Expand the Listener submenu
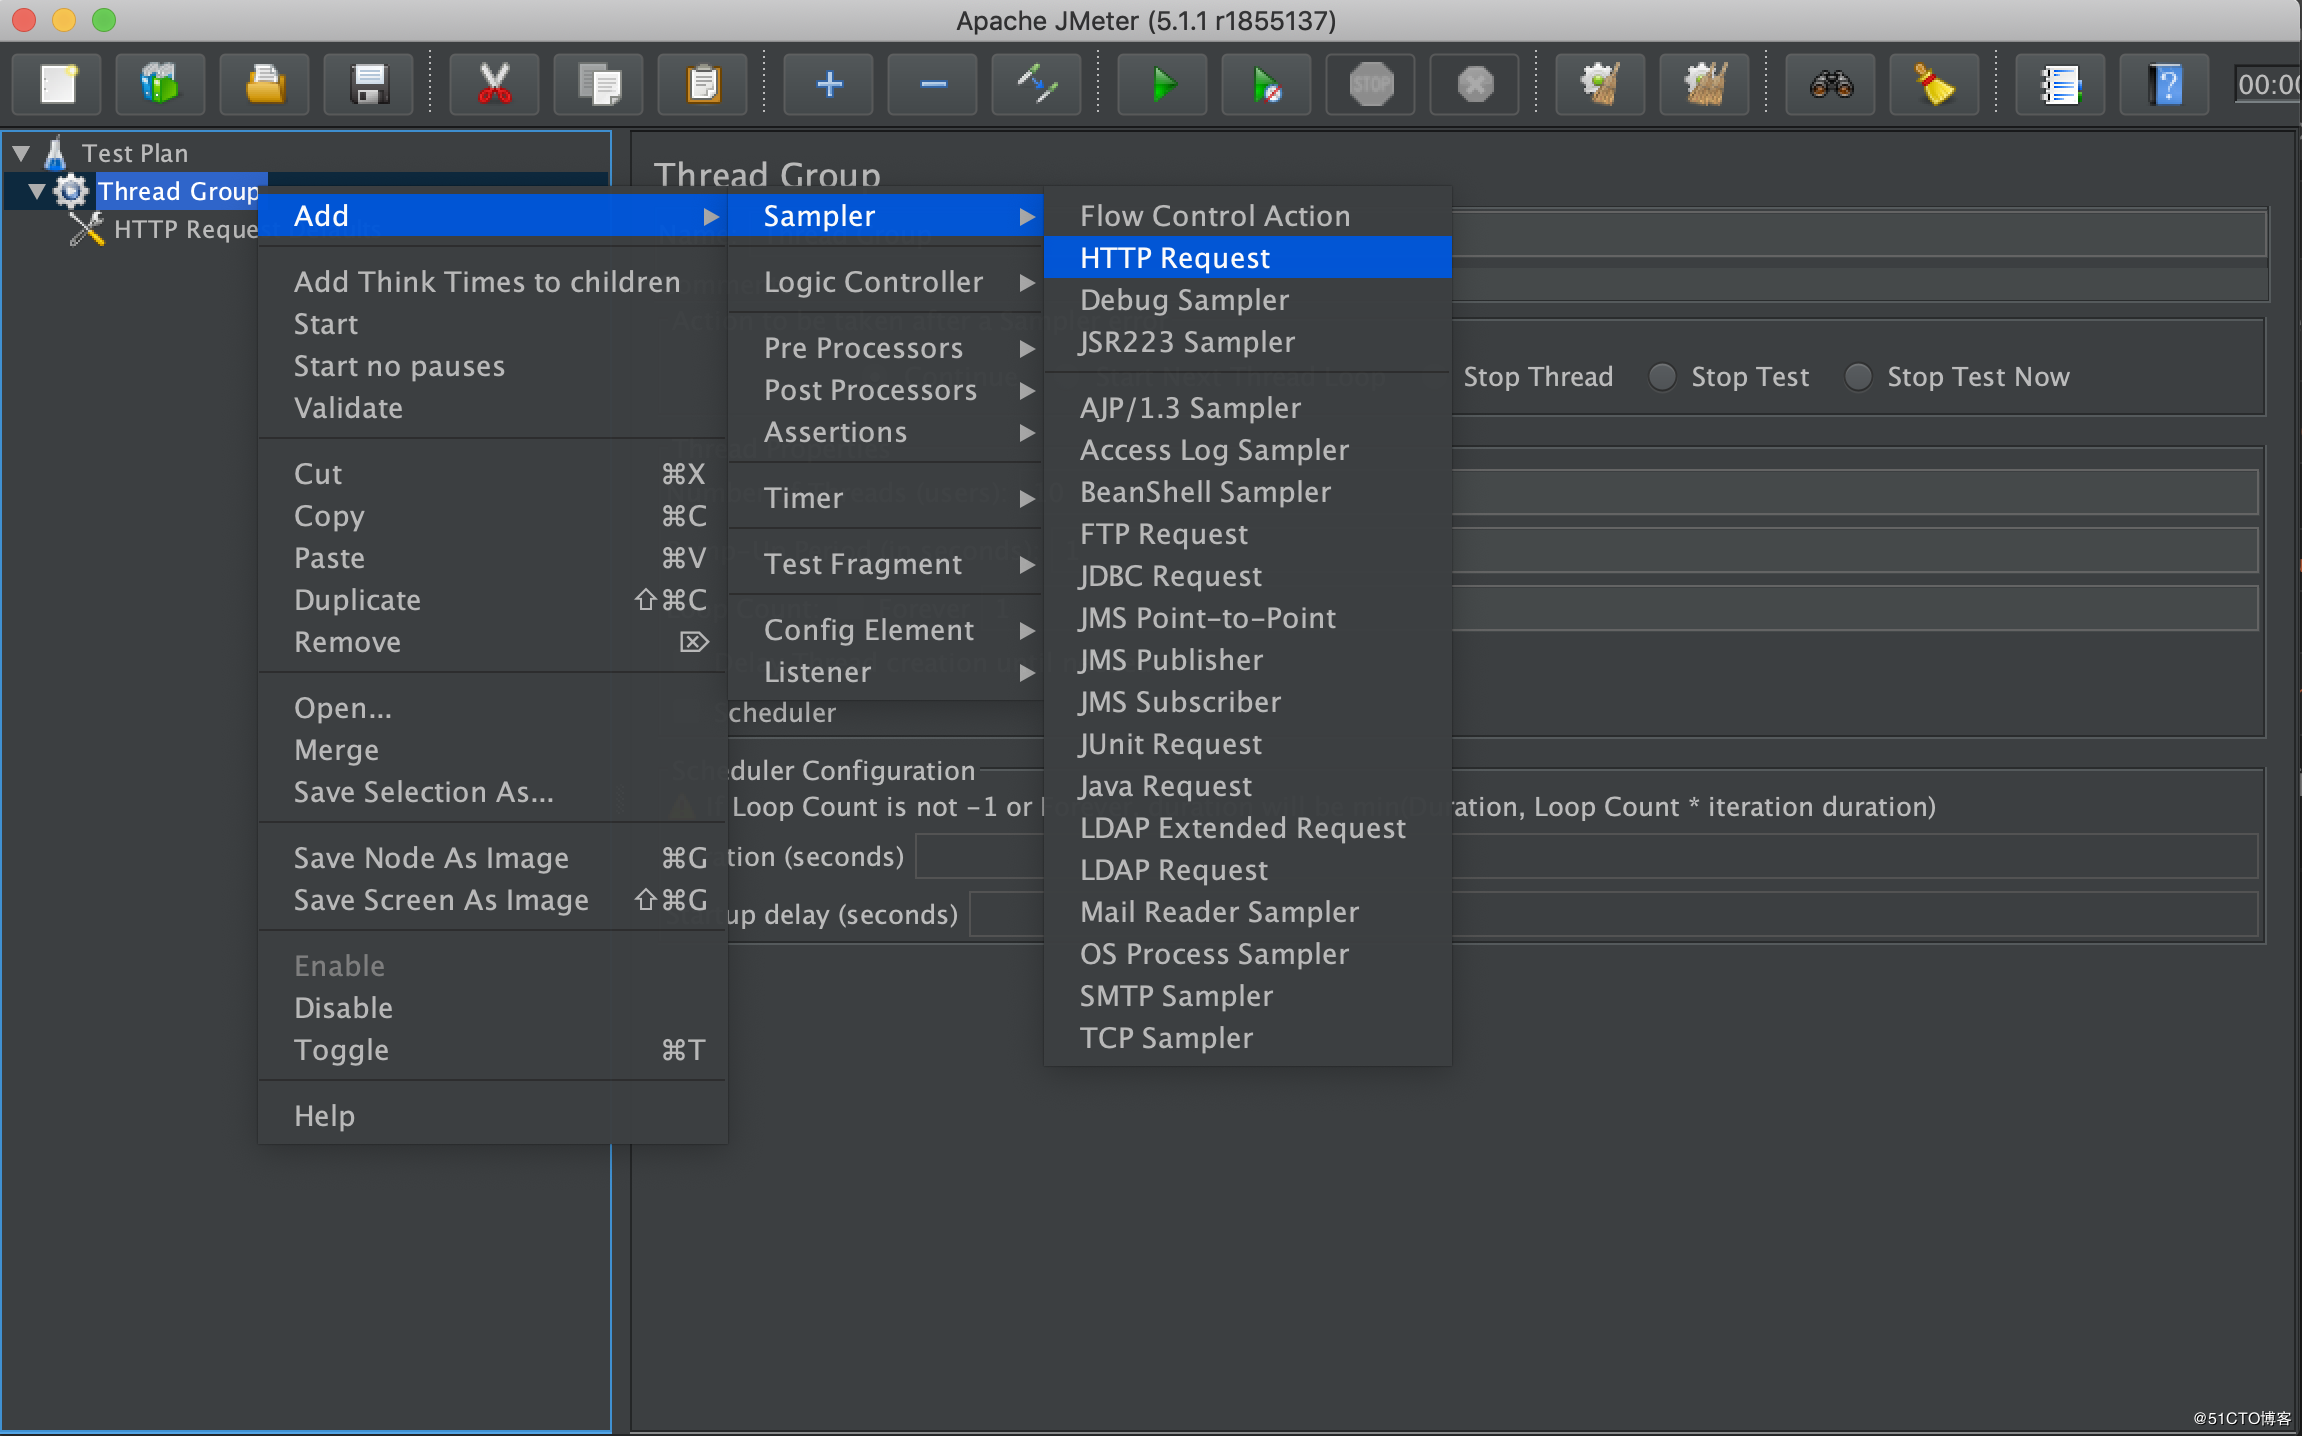 pos(886,672)
